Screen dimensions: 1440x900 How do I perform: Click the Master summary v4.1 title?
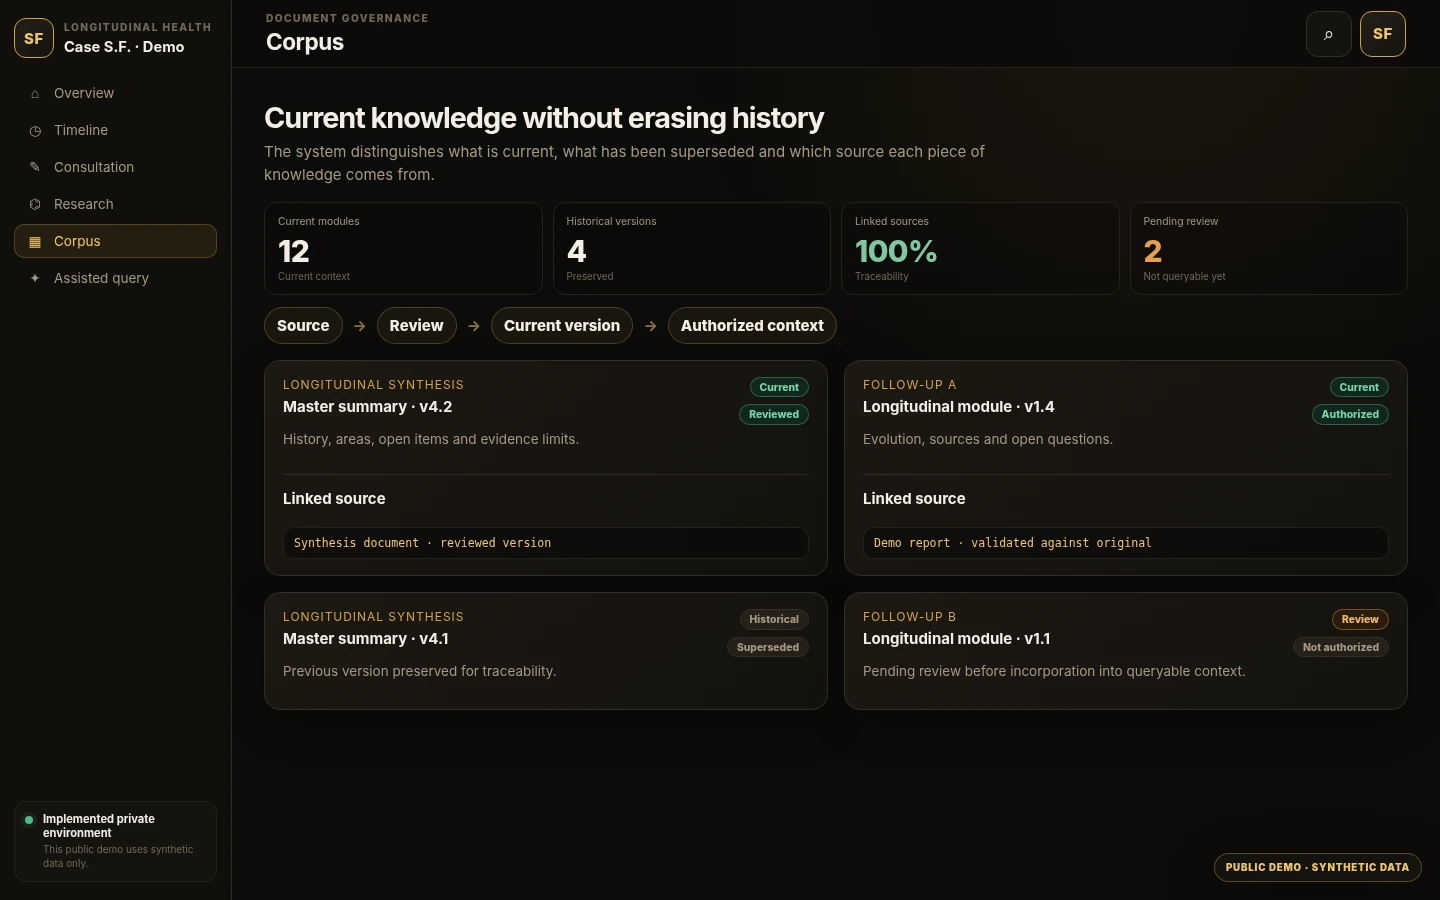365,639
